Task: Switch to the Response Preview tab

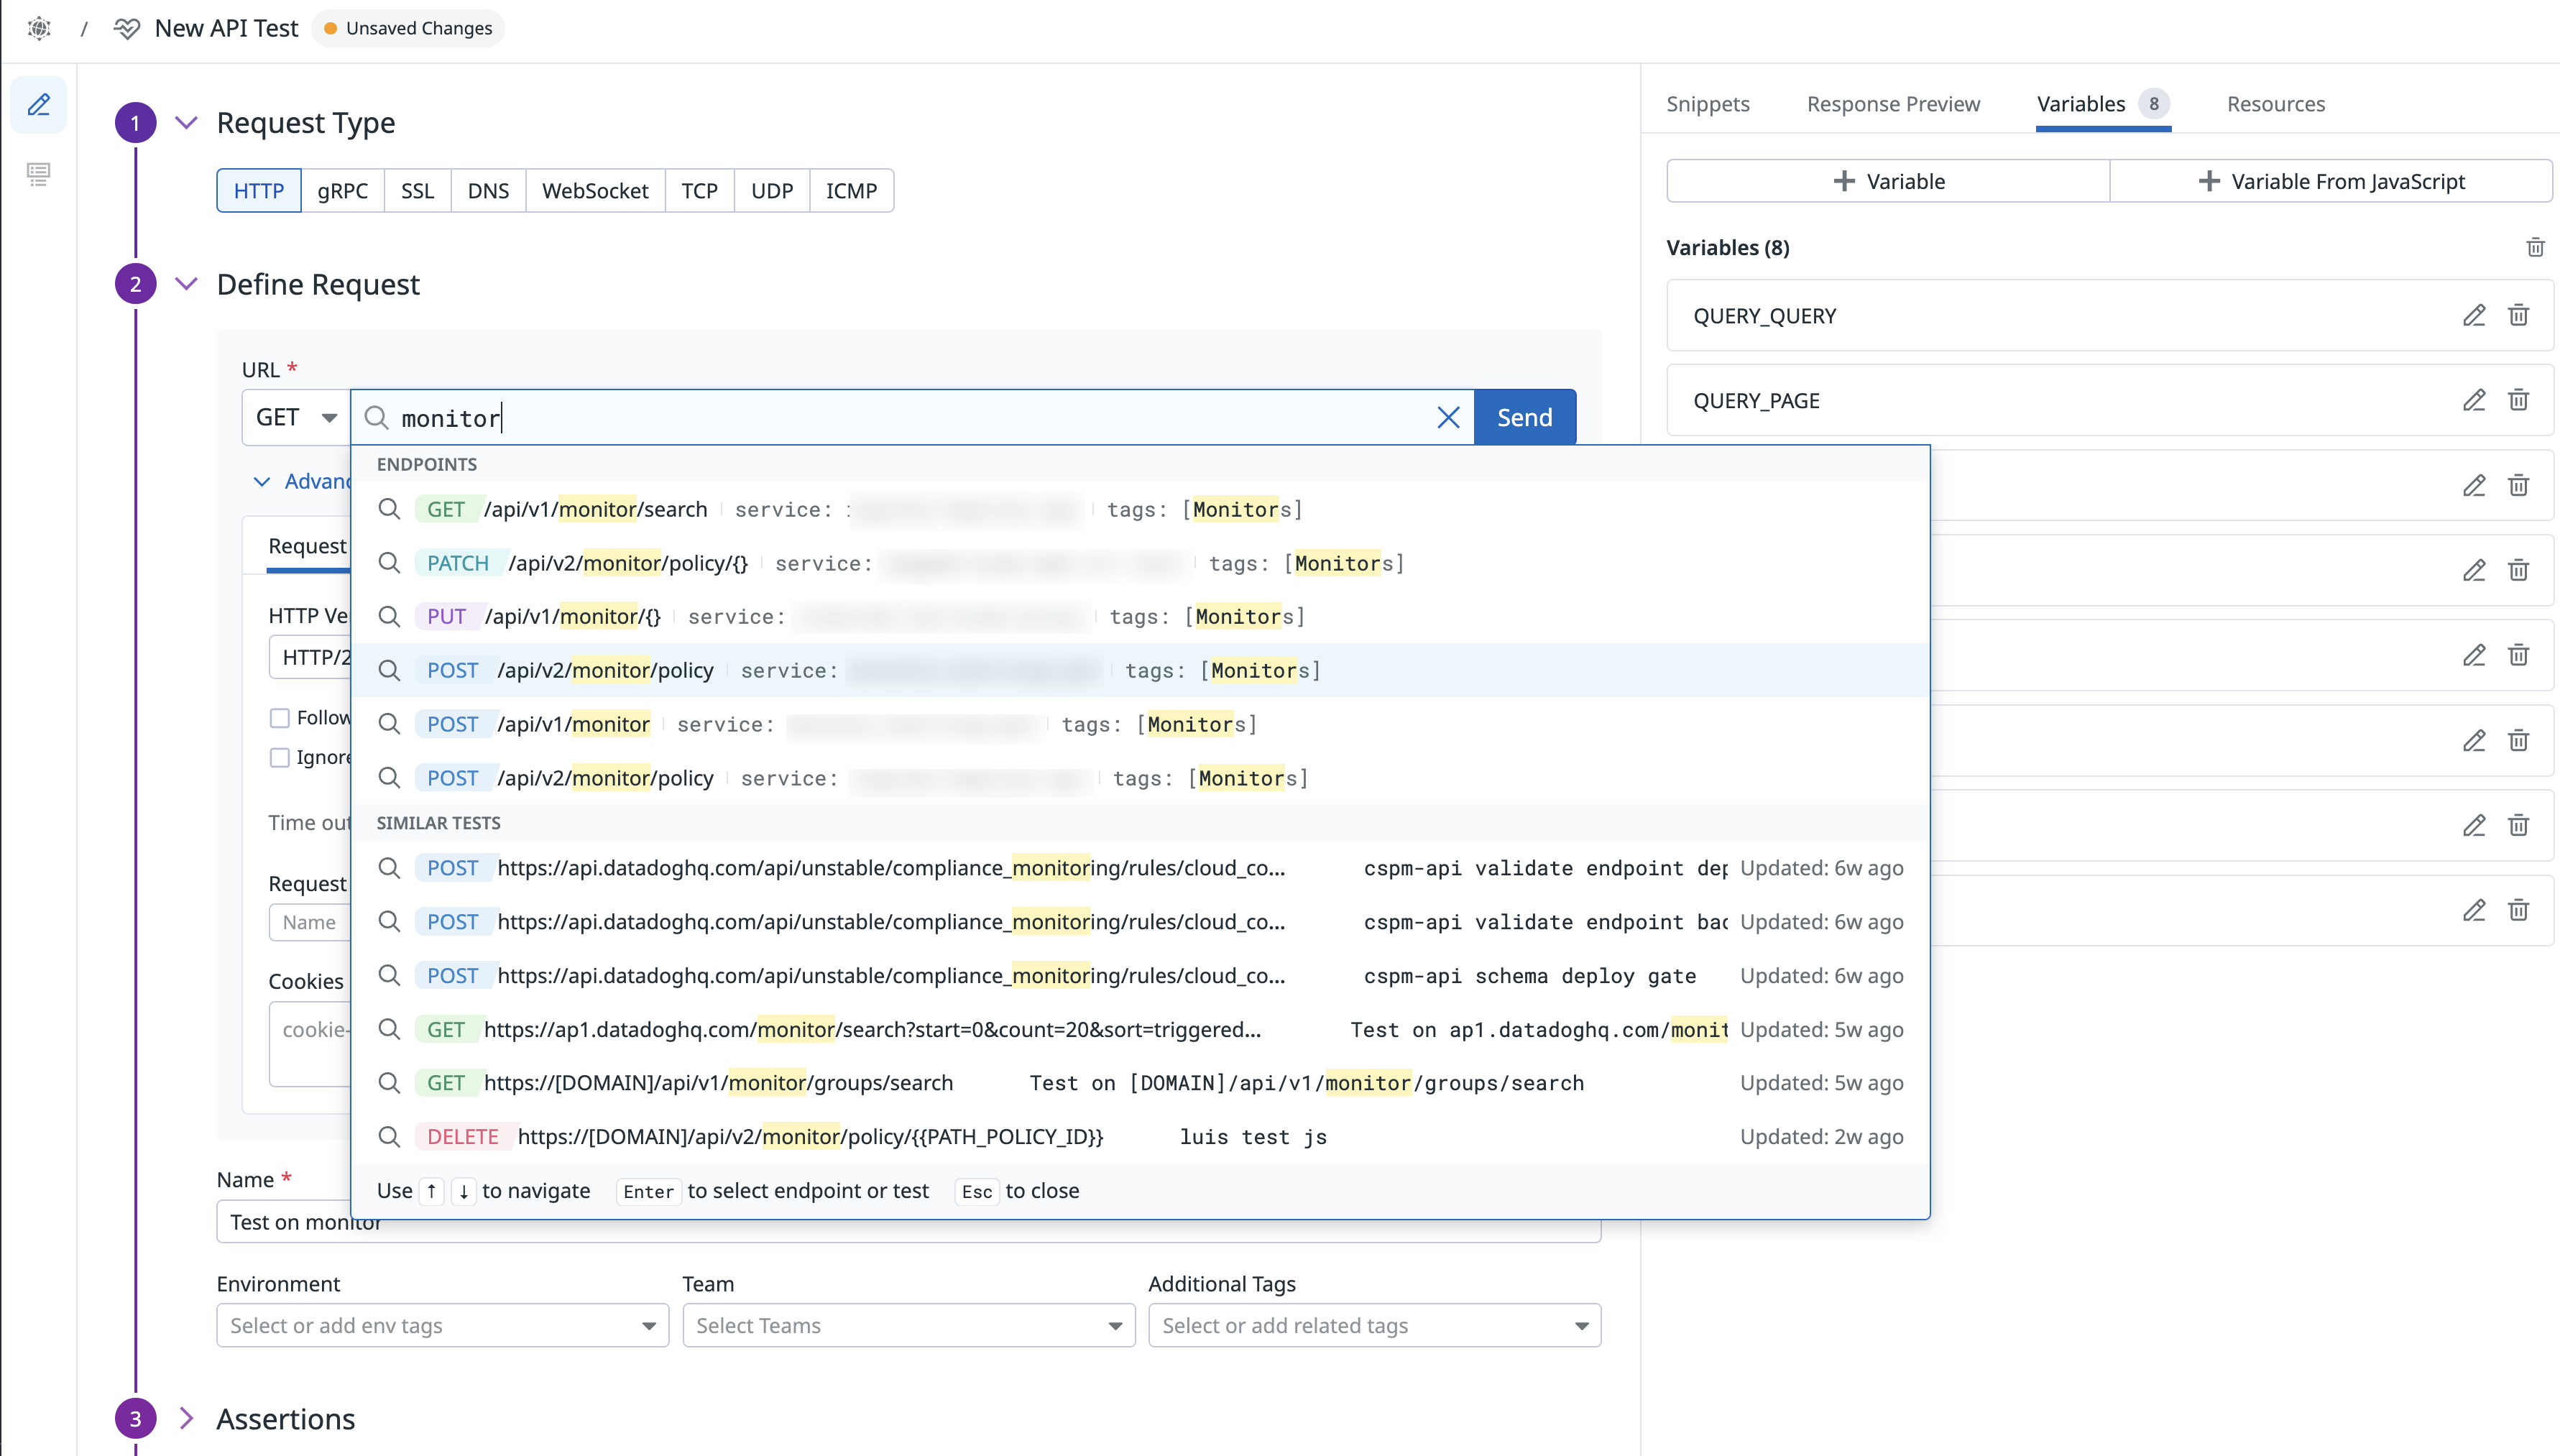Action: point(1893,104)
